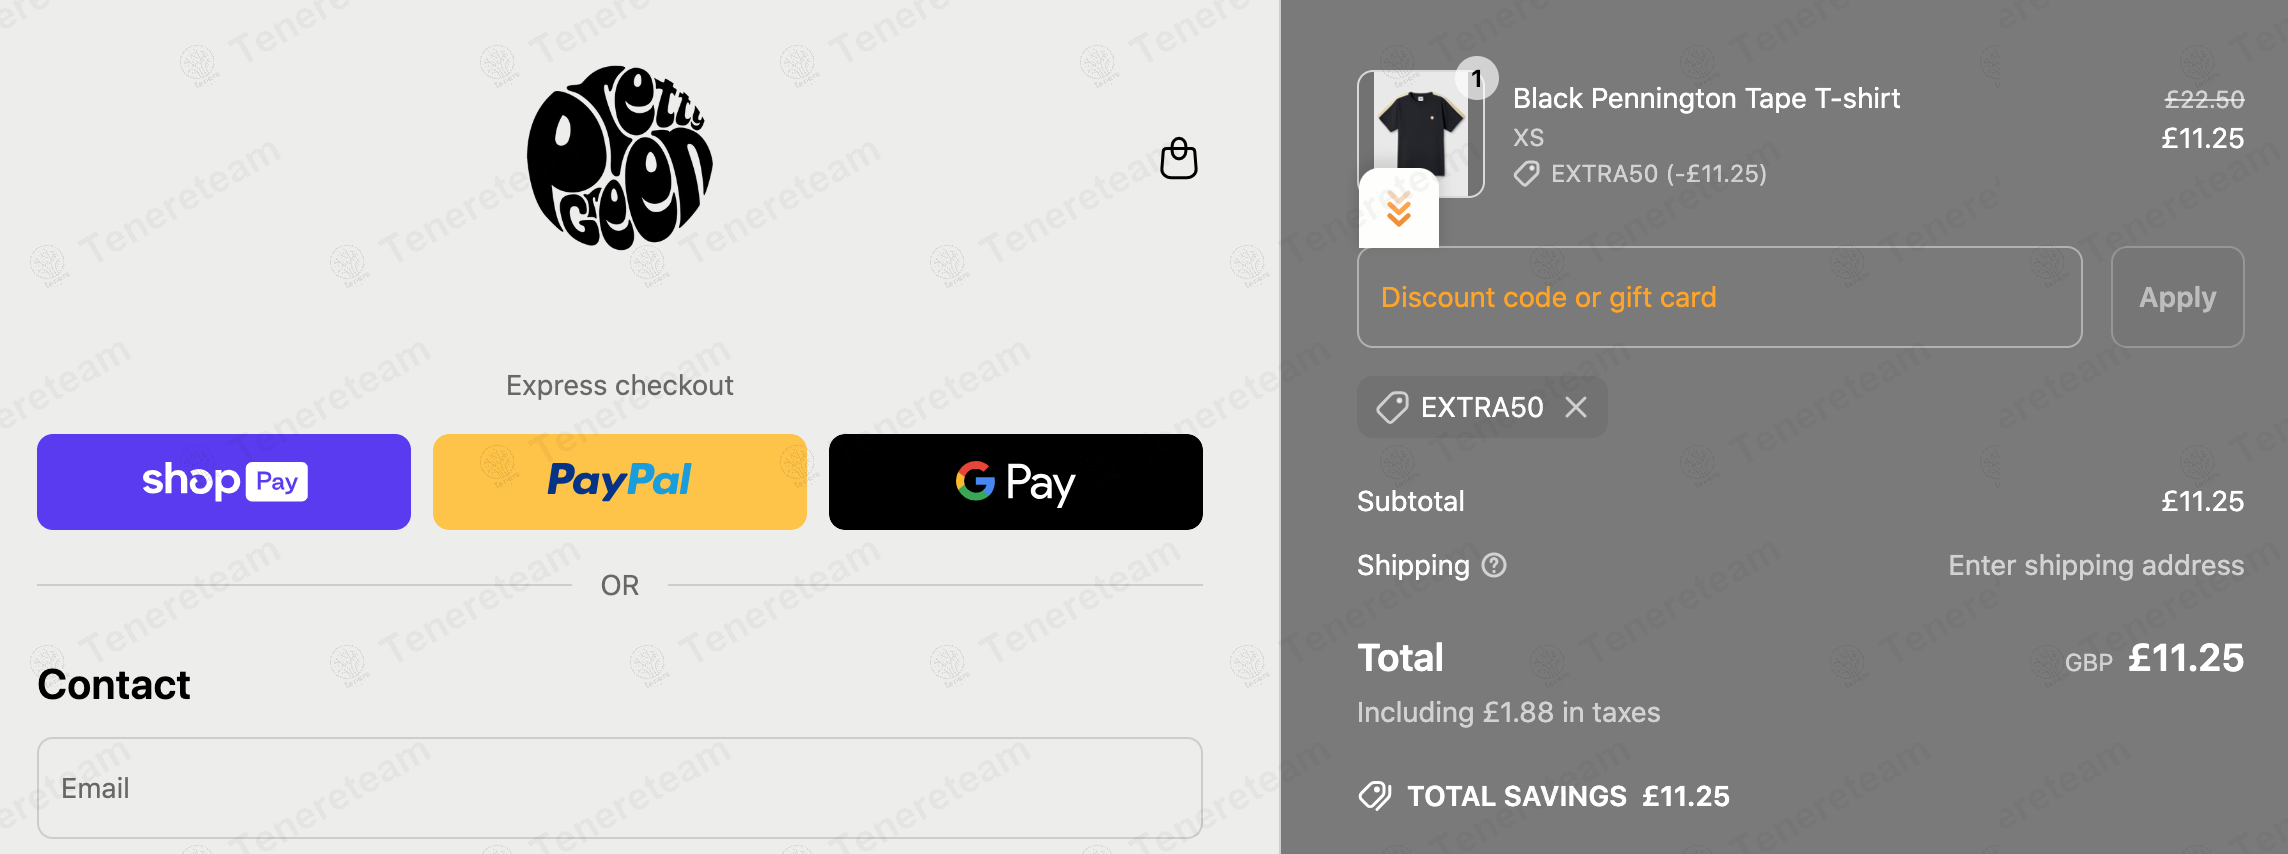Check out with the PayPal button
Screen dimensions: 2288x854
click(620, 482)
